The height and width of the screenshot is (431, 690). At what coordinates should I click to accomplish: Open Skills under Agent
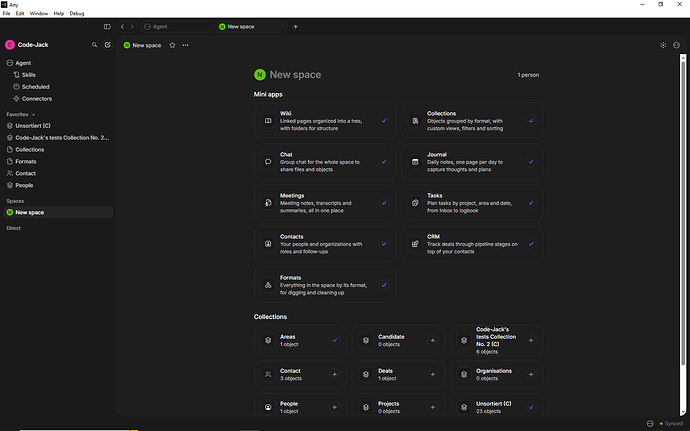58,75
